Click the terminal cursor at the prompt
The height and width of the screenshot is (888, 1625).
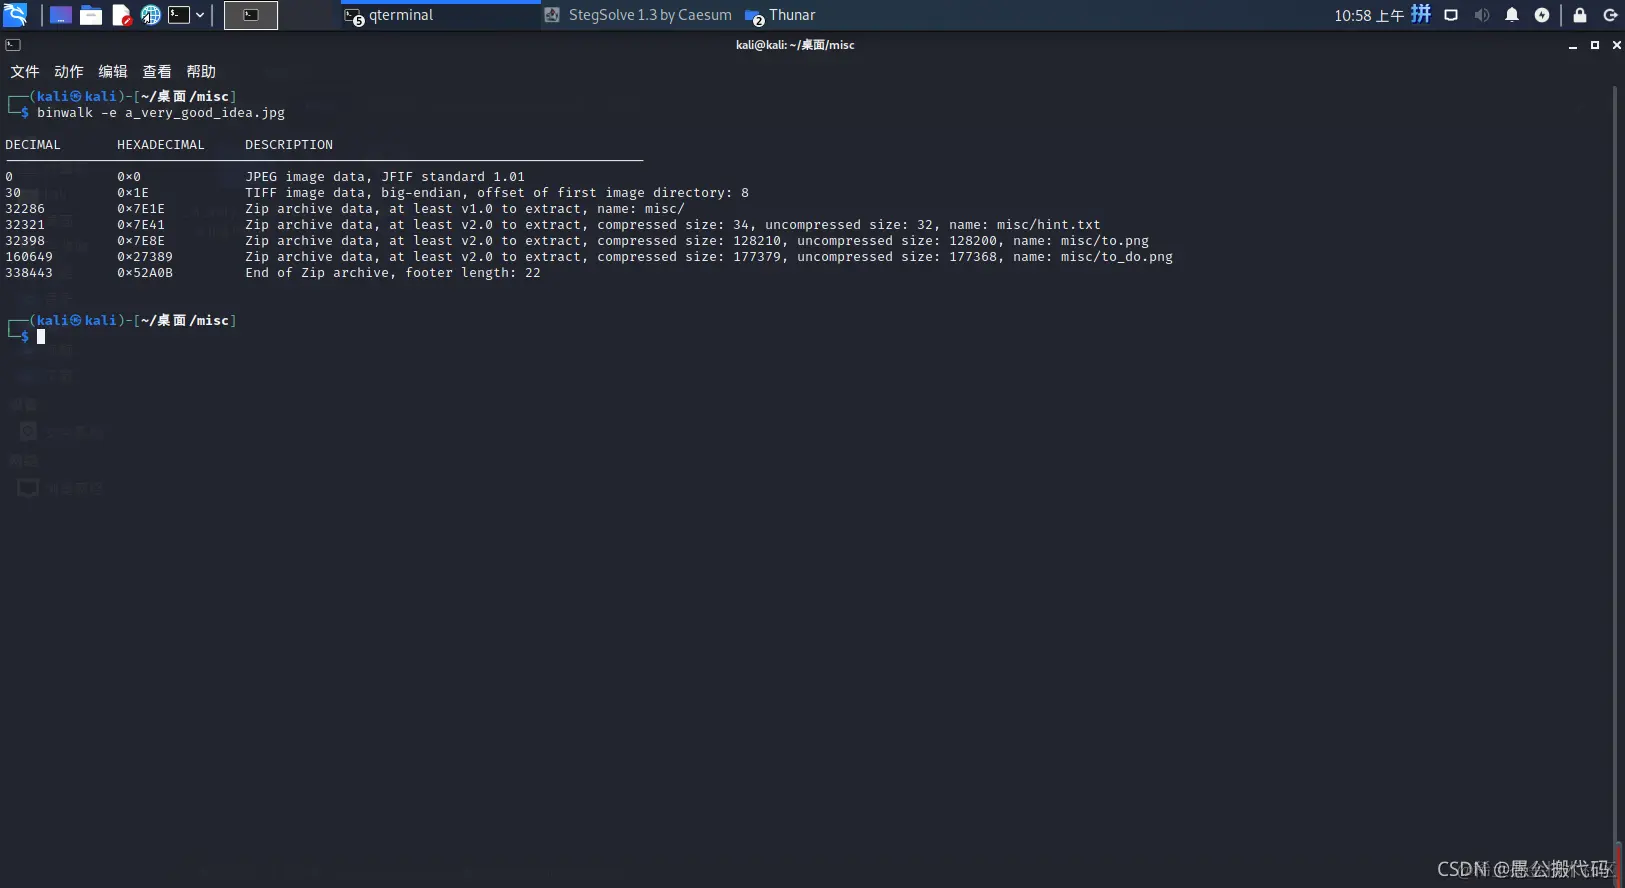[x=41, y=337]
